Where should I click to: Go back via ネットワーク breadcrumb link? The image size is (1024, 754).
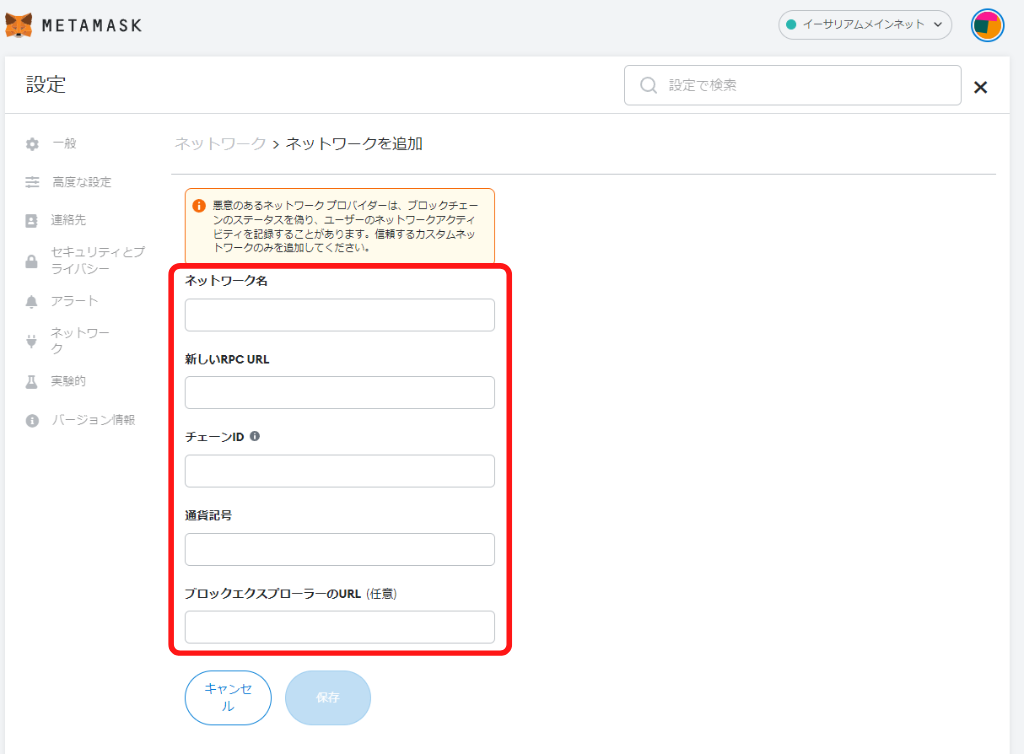(220, 144)
